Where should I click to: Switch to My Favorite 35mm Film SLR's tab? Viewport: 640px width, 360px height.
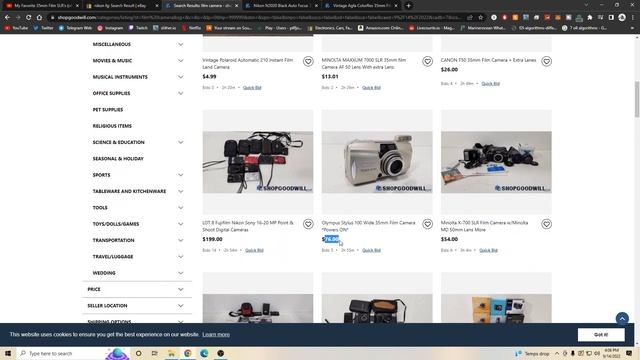coord(41,6)
